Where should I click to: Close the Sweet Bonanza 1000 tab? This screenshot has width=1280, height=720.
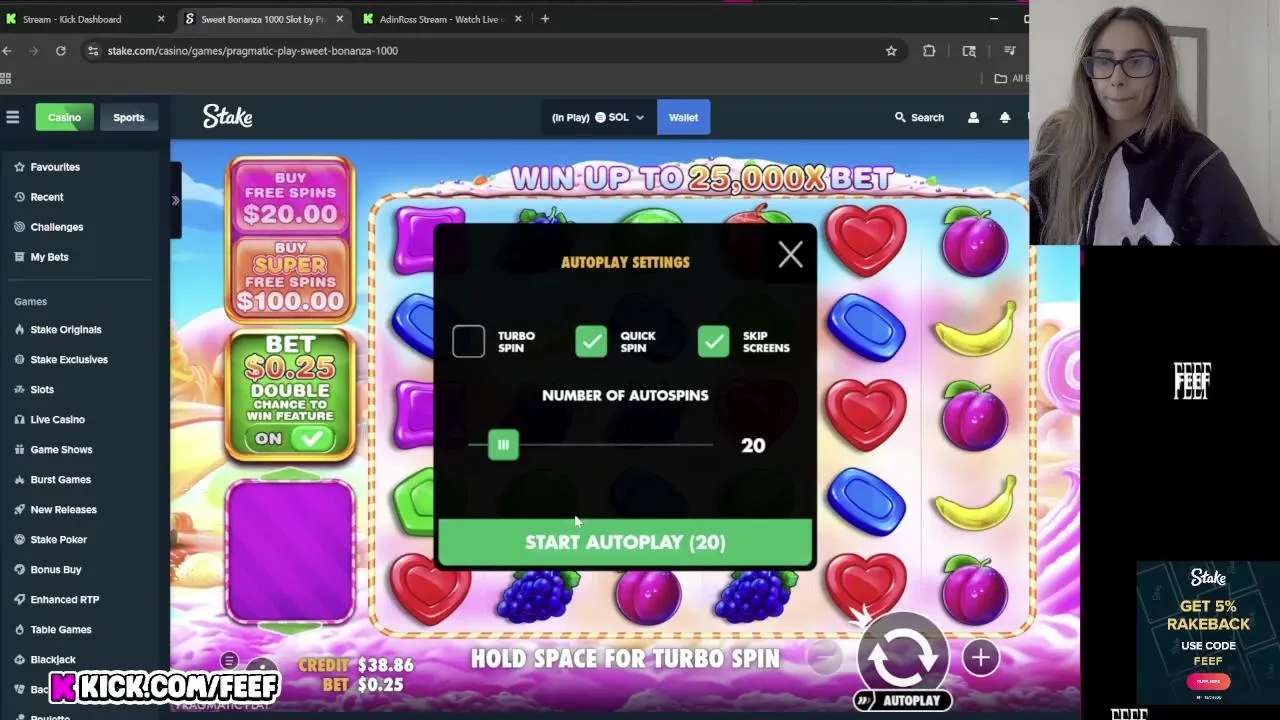[x=340, y=19]
